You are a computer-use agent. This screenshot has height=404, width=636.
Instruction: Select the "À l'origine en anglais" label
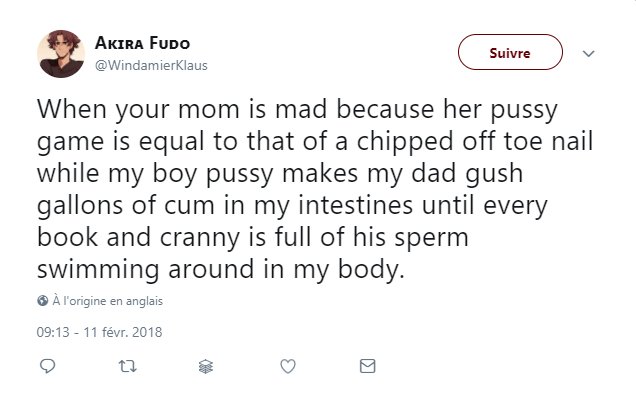tap(106, 300)
